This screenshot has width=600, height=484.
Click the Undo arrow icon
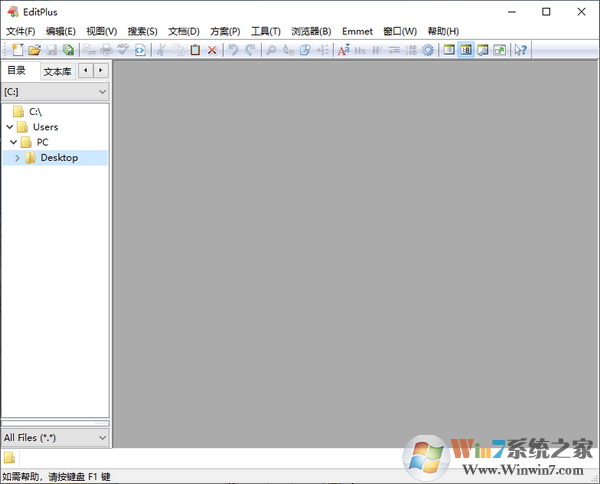[x=233, y=50]
